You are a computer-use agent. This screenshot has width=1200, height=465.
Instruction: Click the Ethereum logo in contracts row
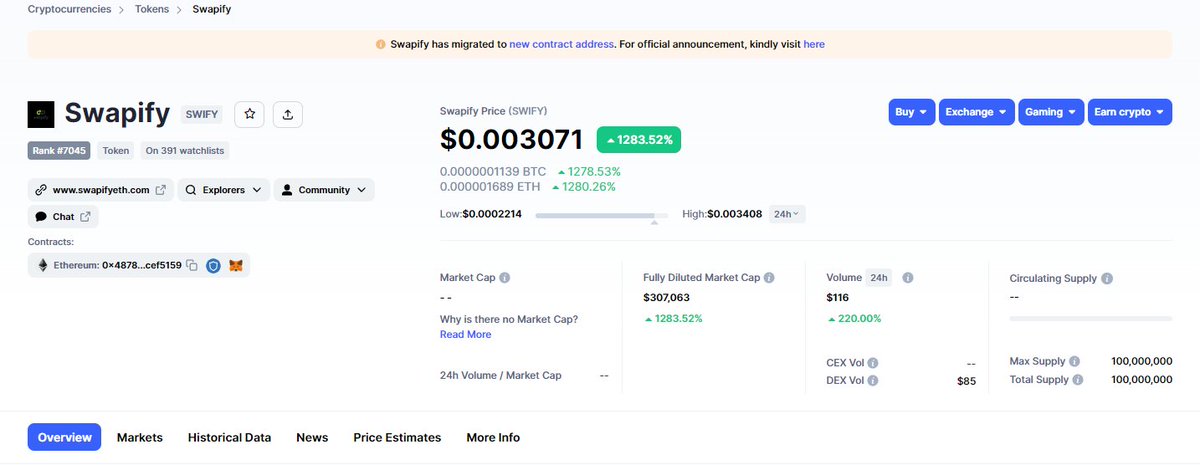tap(42, 265)
